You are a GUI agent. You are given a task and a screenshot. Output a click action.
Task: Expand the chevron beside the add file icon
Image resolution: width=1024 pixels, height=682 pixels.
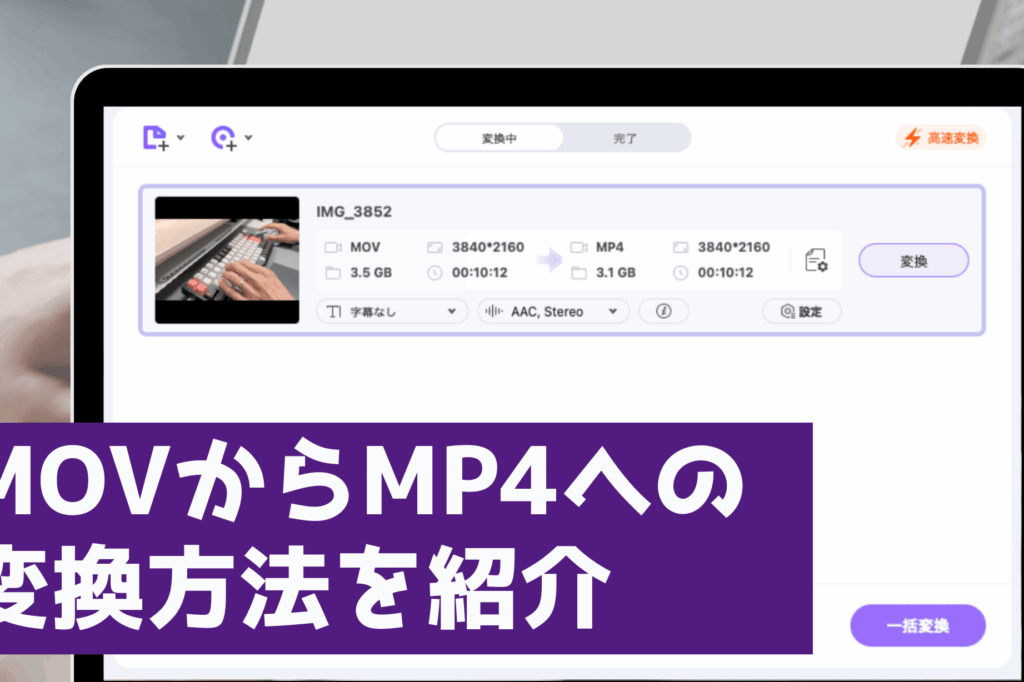(180, 138)
